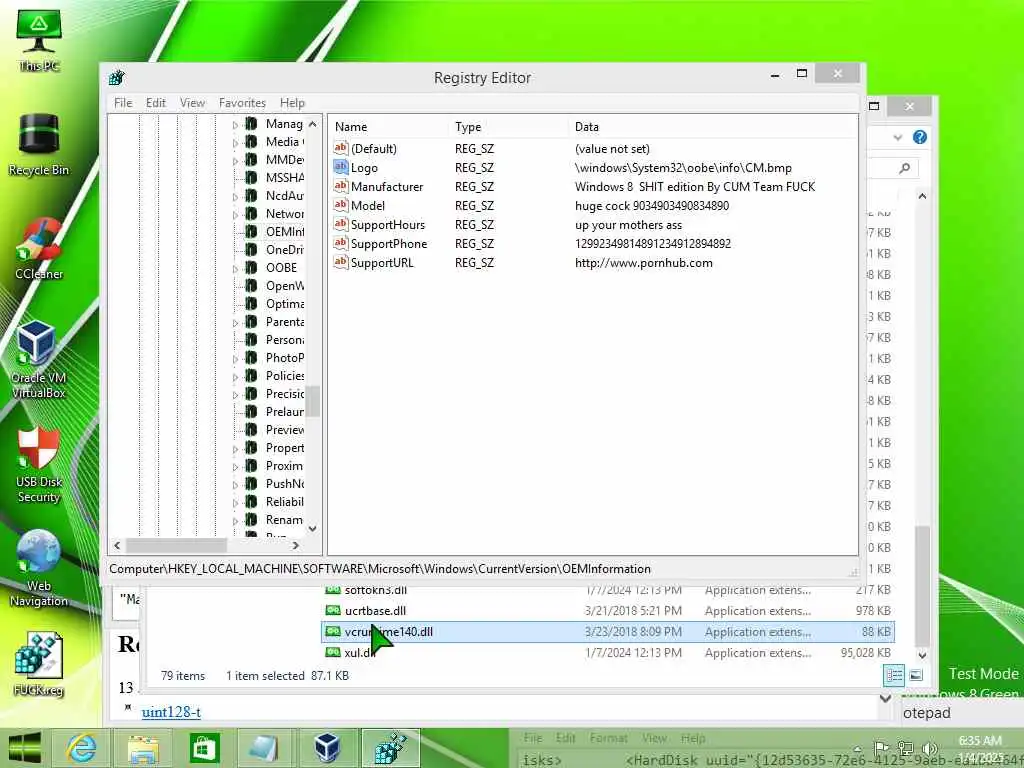Open Web Navigation desktop icon
The height and width of the screenshot is (768, 1024).
[x=39, y=569]
